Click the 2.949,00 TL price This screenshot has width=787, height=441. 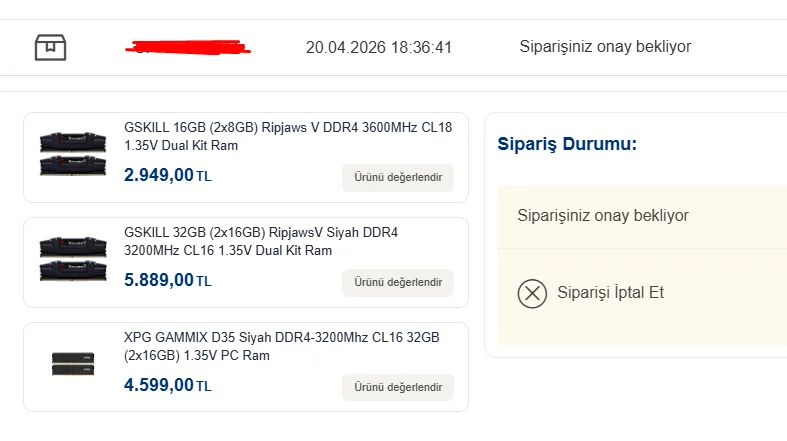(x=167, y=176)
